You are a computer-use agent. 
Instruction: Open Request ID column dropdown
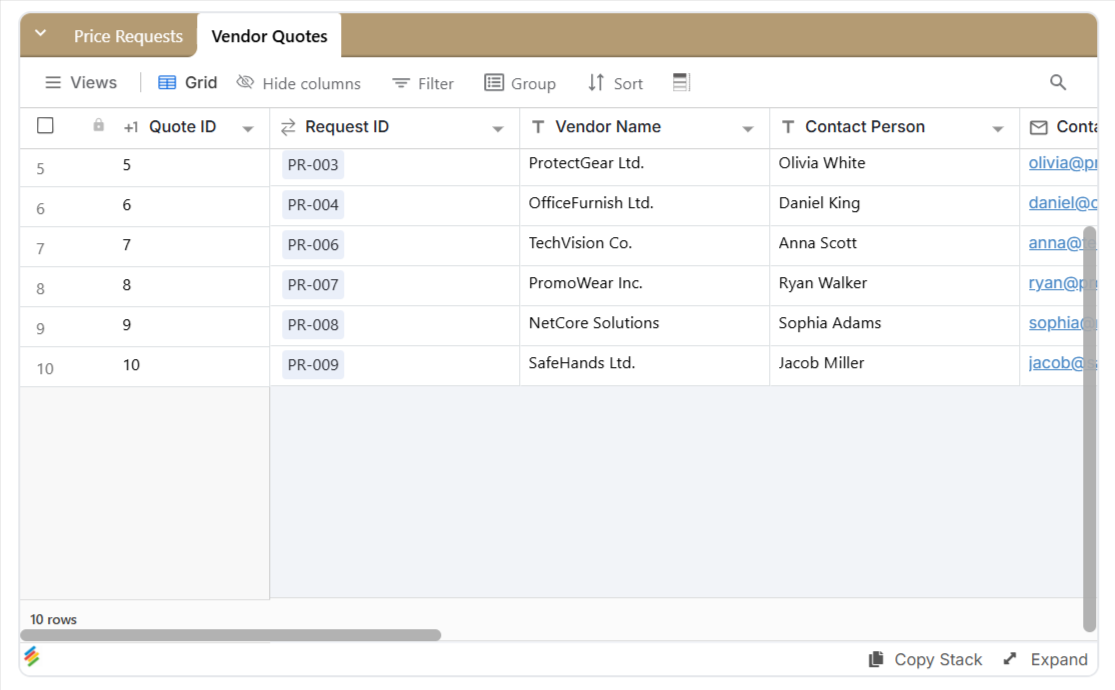[x=498, y=129]
